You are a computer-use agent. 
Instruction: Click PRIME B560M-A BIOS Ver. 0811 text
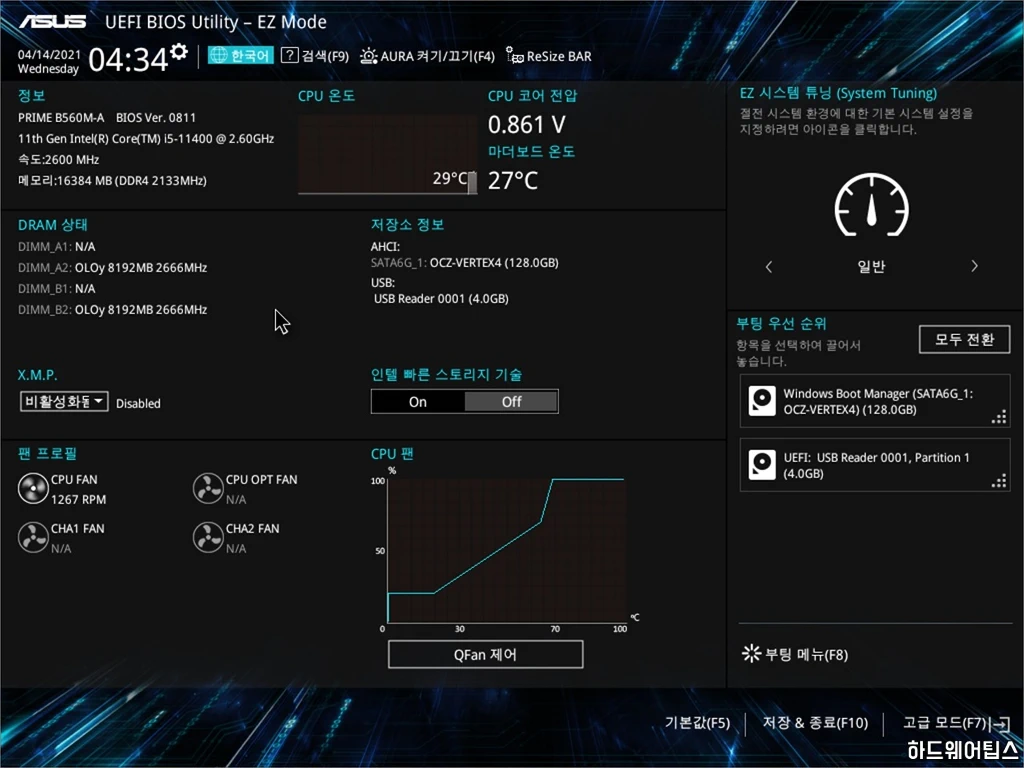click(106, 118)
